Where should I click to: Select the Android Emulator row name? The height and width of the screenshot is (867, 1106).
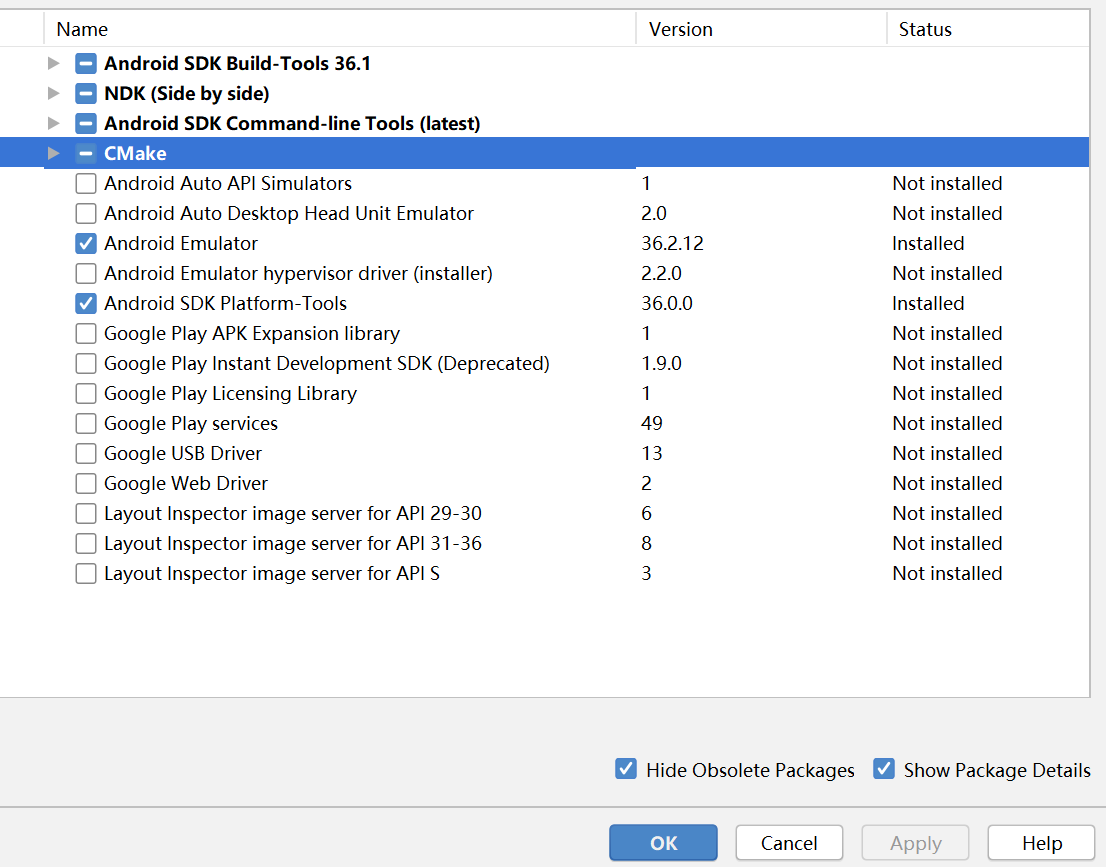coord(181,243)
